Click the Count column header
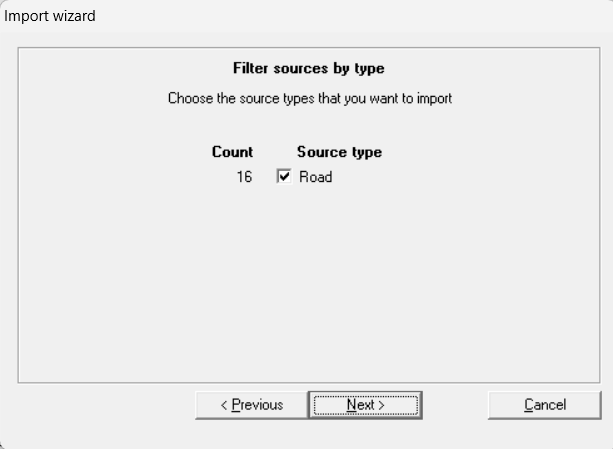Screen dimensions: 613x449 click(x=232, y=152)
